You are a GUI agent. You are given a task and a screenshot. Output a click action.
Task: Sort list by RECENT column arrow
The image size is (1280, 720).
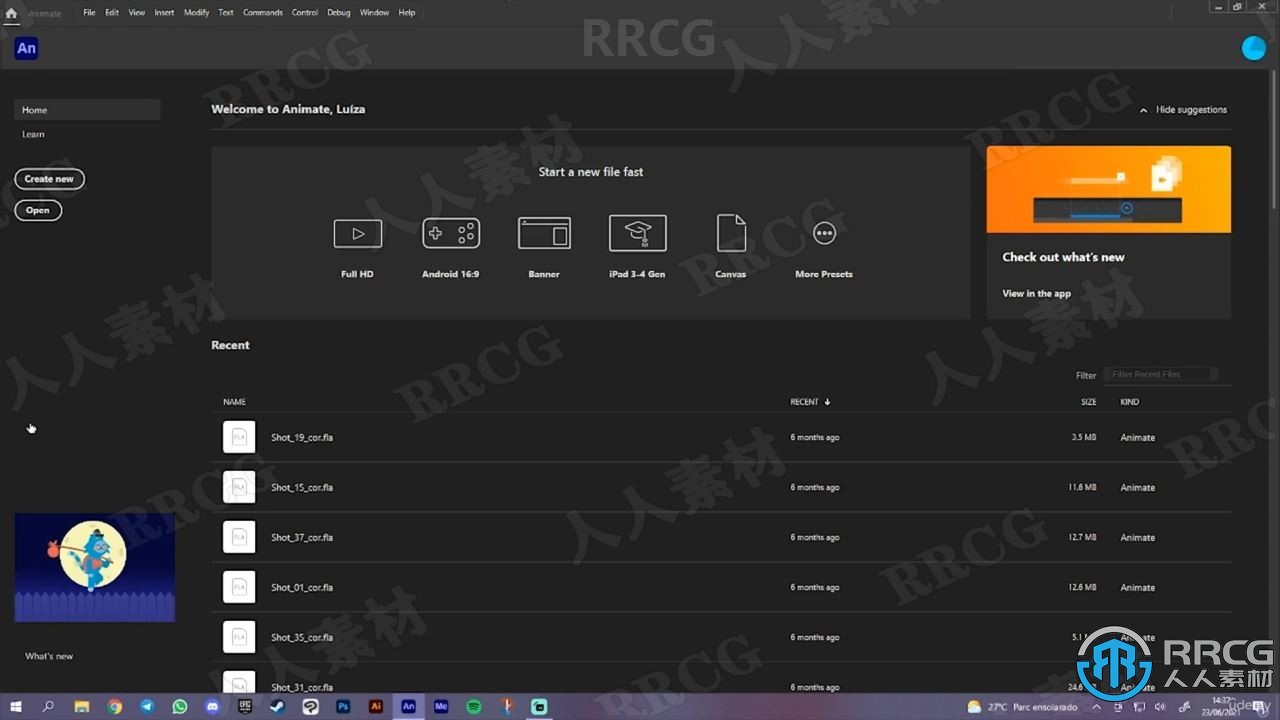point(827,402)
